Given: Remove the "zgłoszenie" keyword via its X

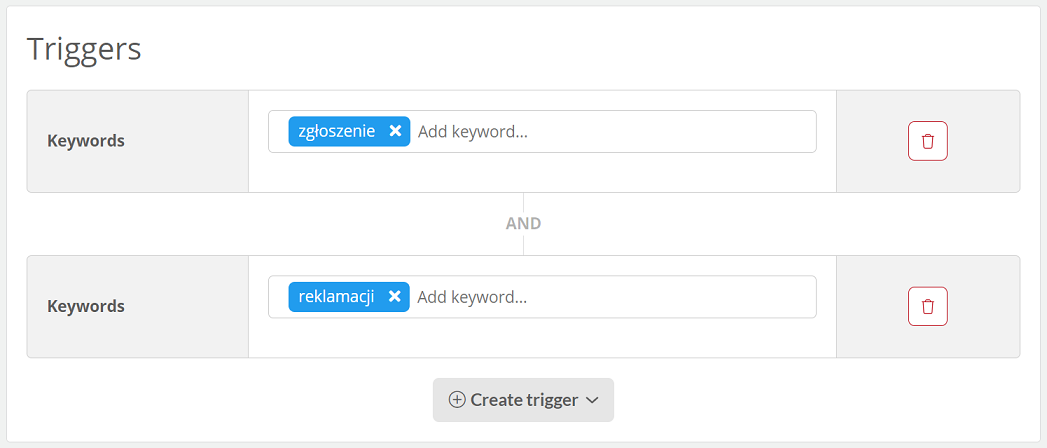Looking at the screenshot, I should [x=395, y=131].
